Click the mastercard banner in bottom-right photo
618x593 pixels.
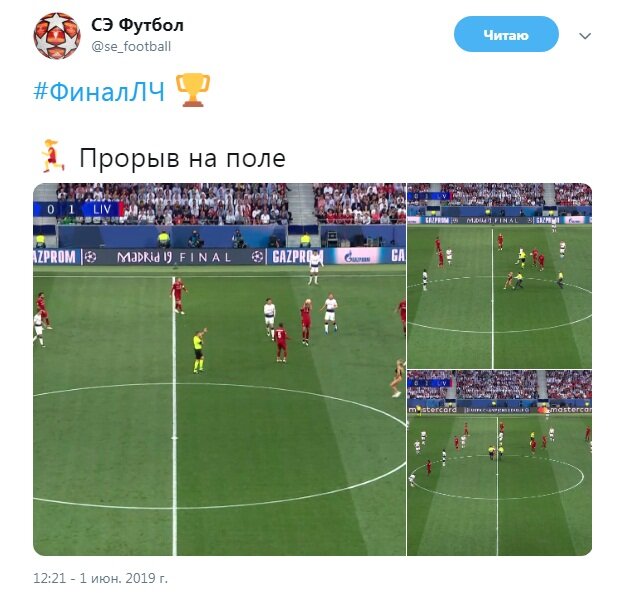pos(432,410)
